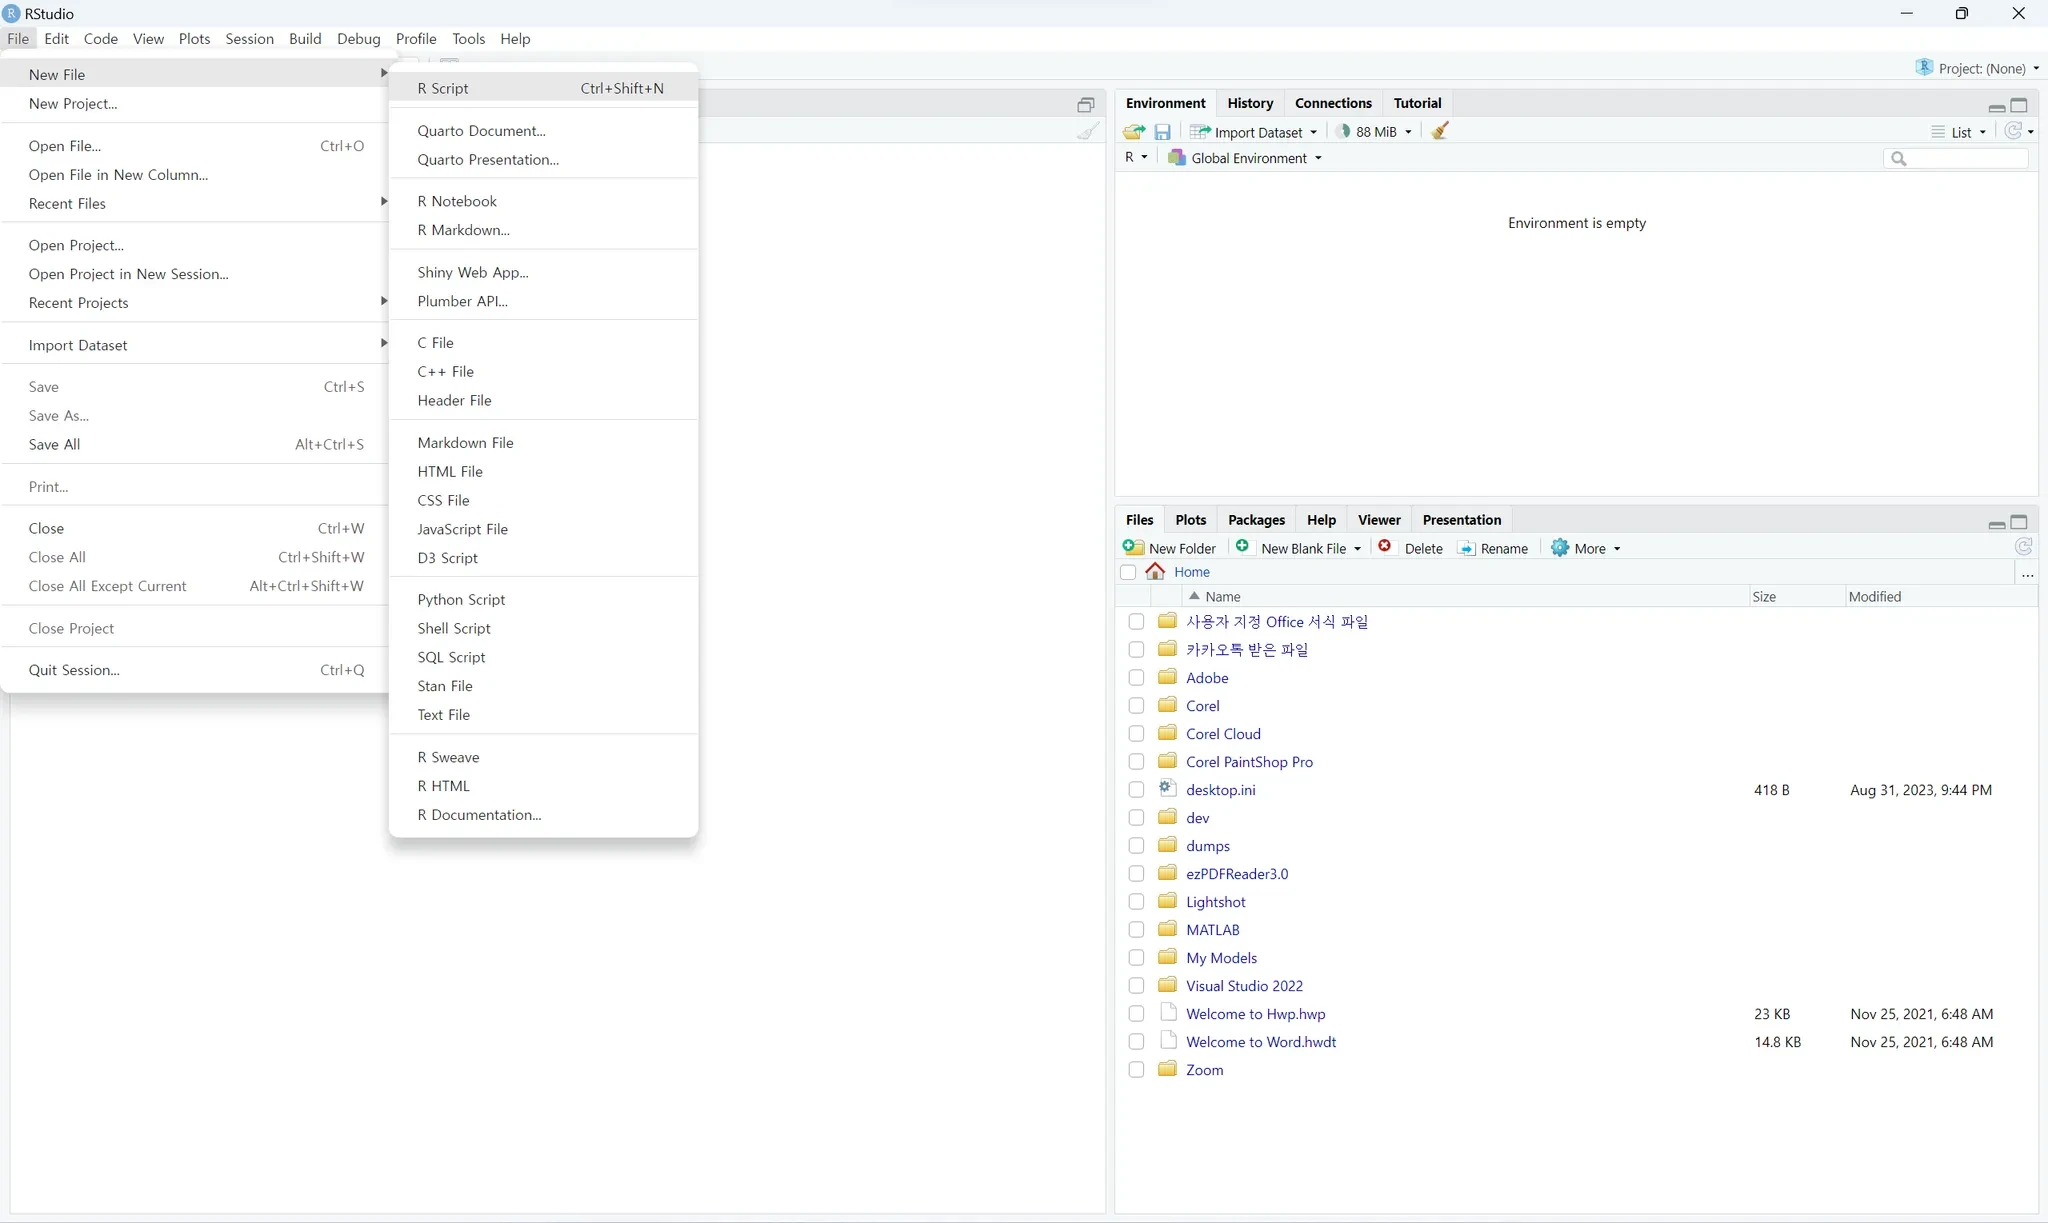This screenshot has height=1223, width=2048.
Task: Click the Home icon in Files path bar
Action: click(1155, 571)
